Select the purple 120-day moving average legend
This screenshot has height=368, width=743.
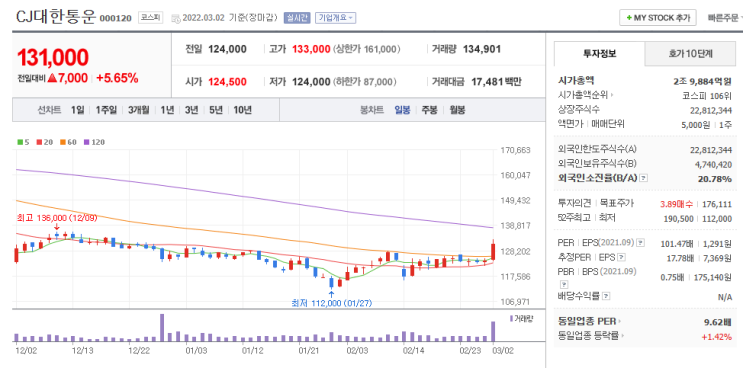coord(94,142)
